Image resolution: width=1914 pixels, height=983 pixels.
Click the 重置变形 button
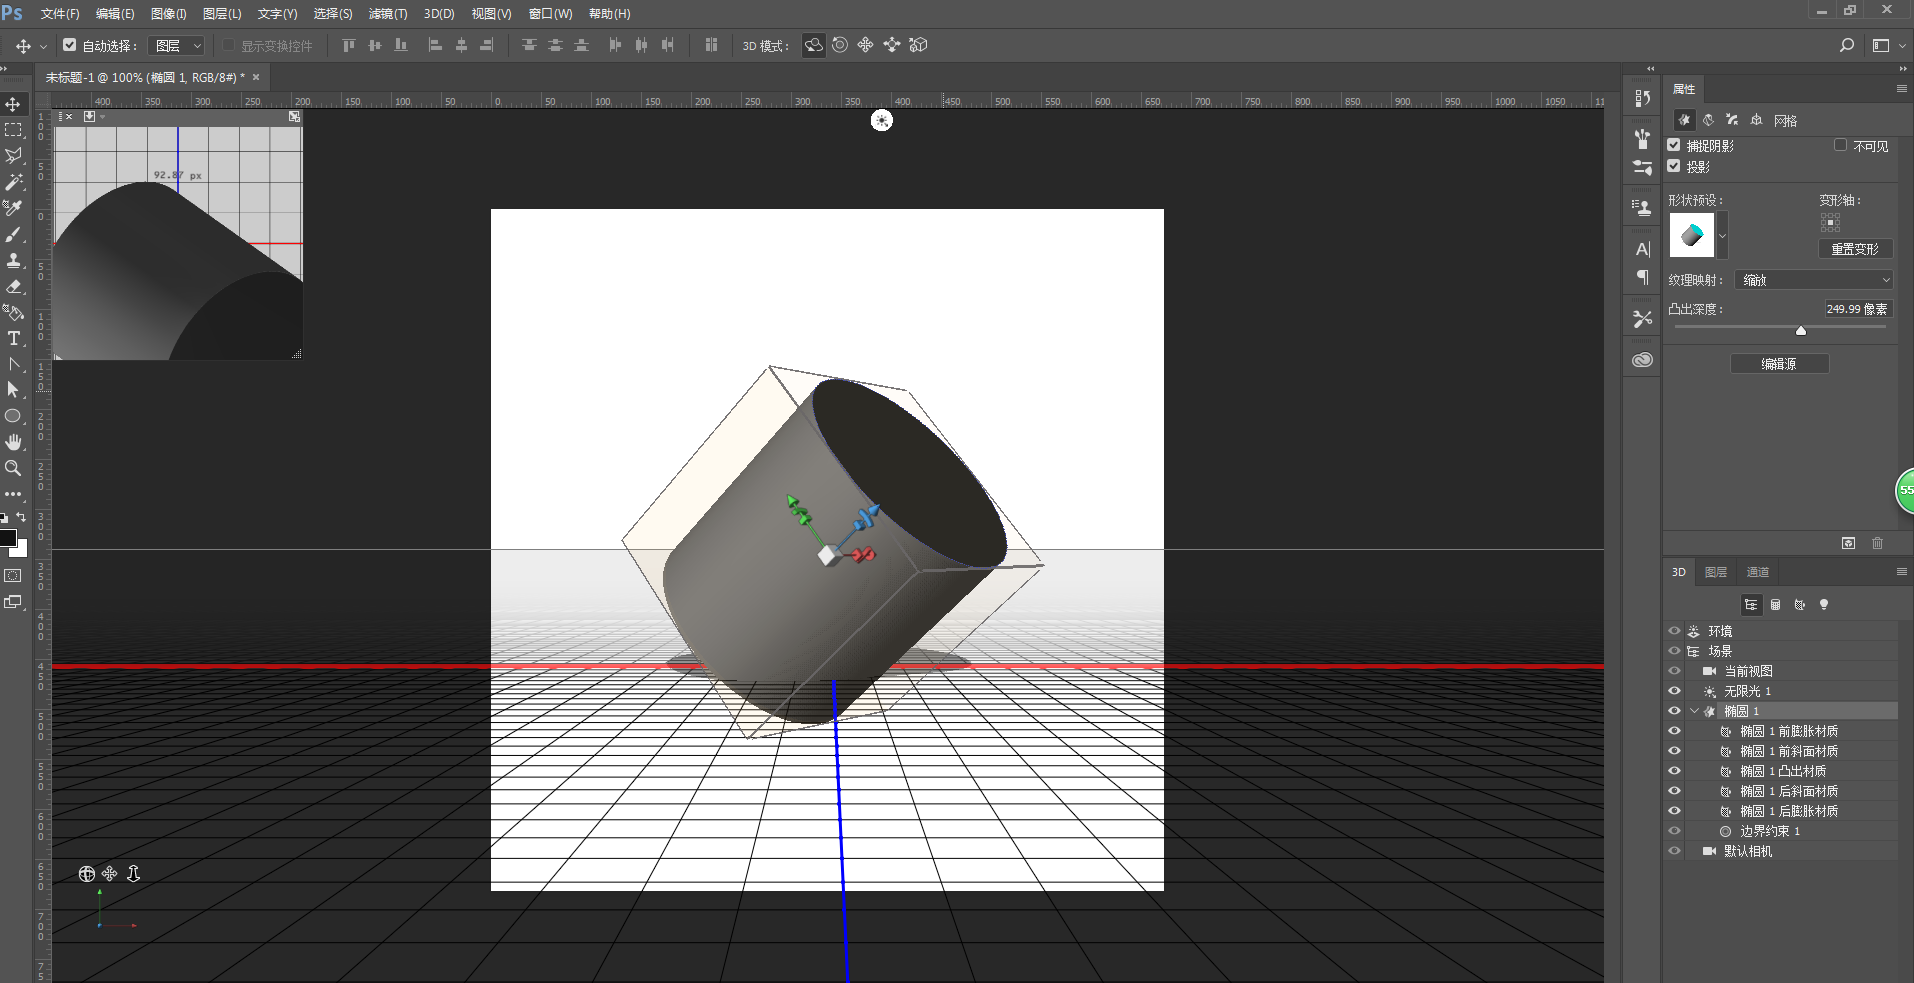(1855, 248)
